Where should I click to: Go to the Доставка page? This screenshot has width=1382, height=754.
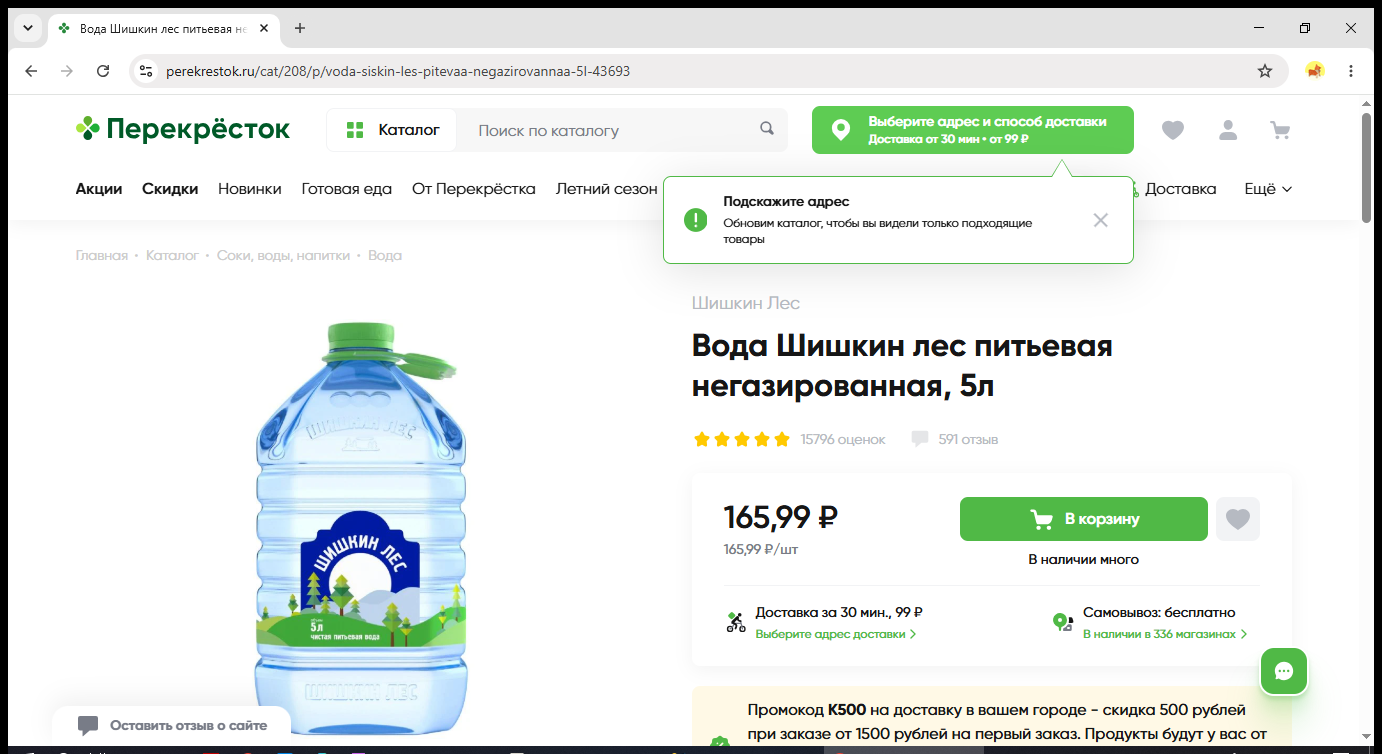1180,189
